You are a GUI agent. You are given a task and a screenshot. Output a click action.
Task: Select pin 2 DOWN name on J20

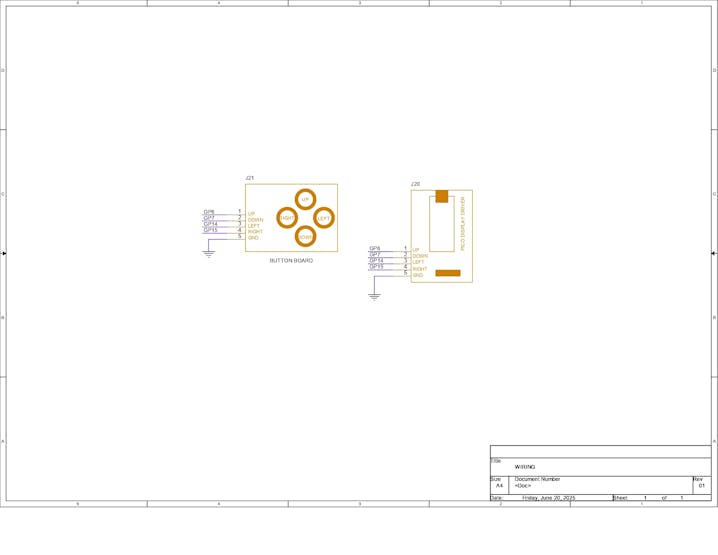(x=420, y=256)
